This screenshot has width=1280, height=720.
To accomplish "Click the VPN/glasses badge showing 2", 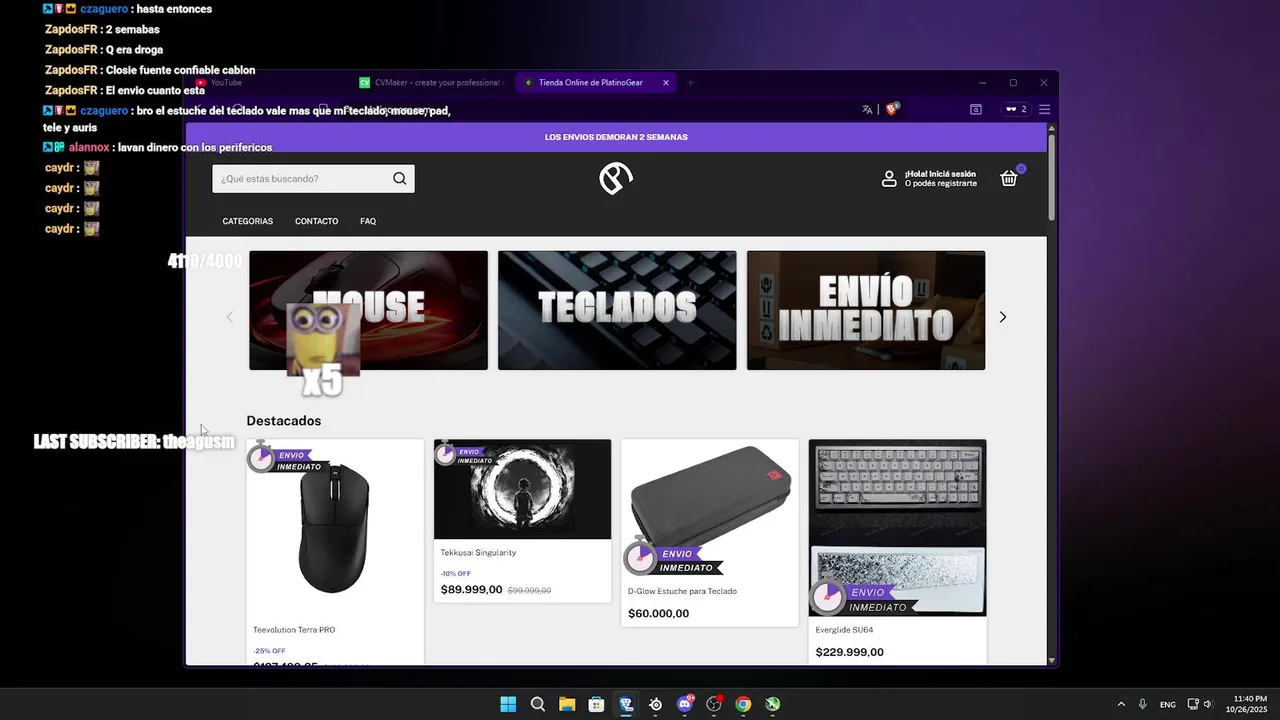I will 1016,109.
